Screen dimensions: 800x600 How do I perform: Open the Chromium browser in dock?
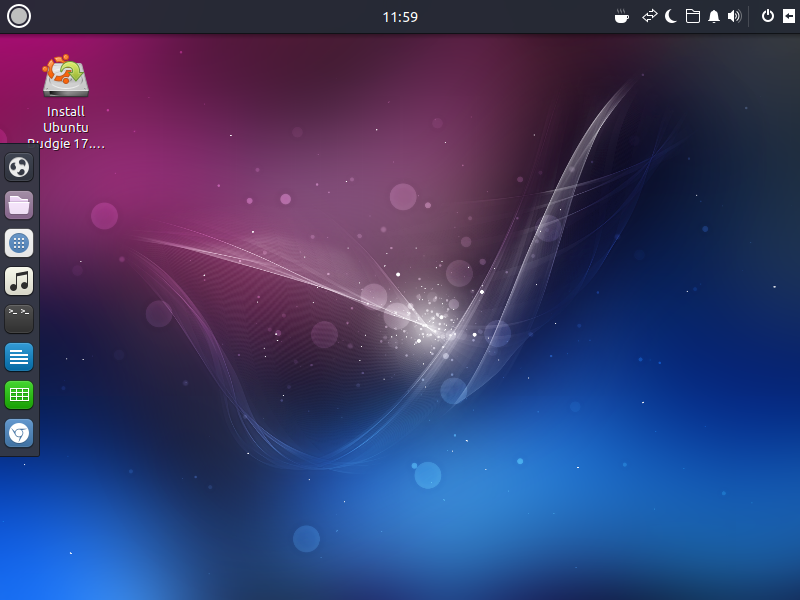[x=19, y=433]
